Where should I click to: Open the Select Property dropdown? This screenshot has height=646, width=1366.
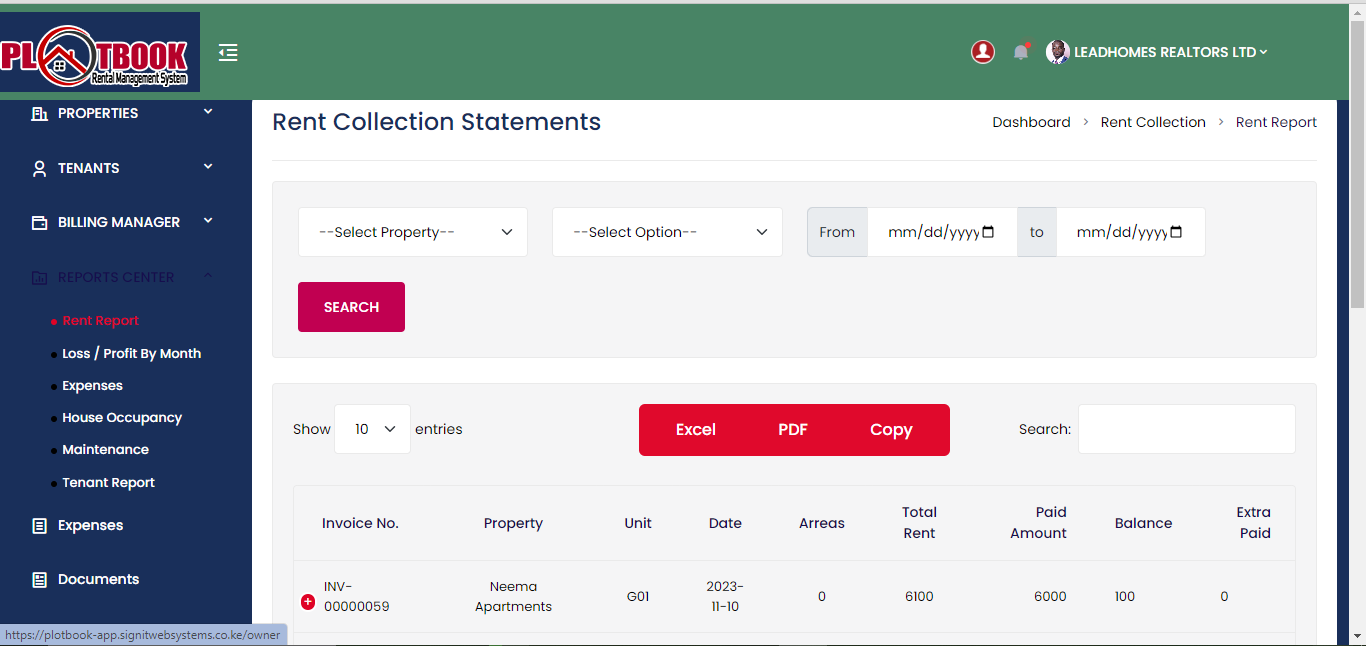coord(412,232)
